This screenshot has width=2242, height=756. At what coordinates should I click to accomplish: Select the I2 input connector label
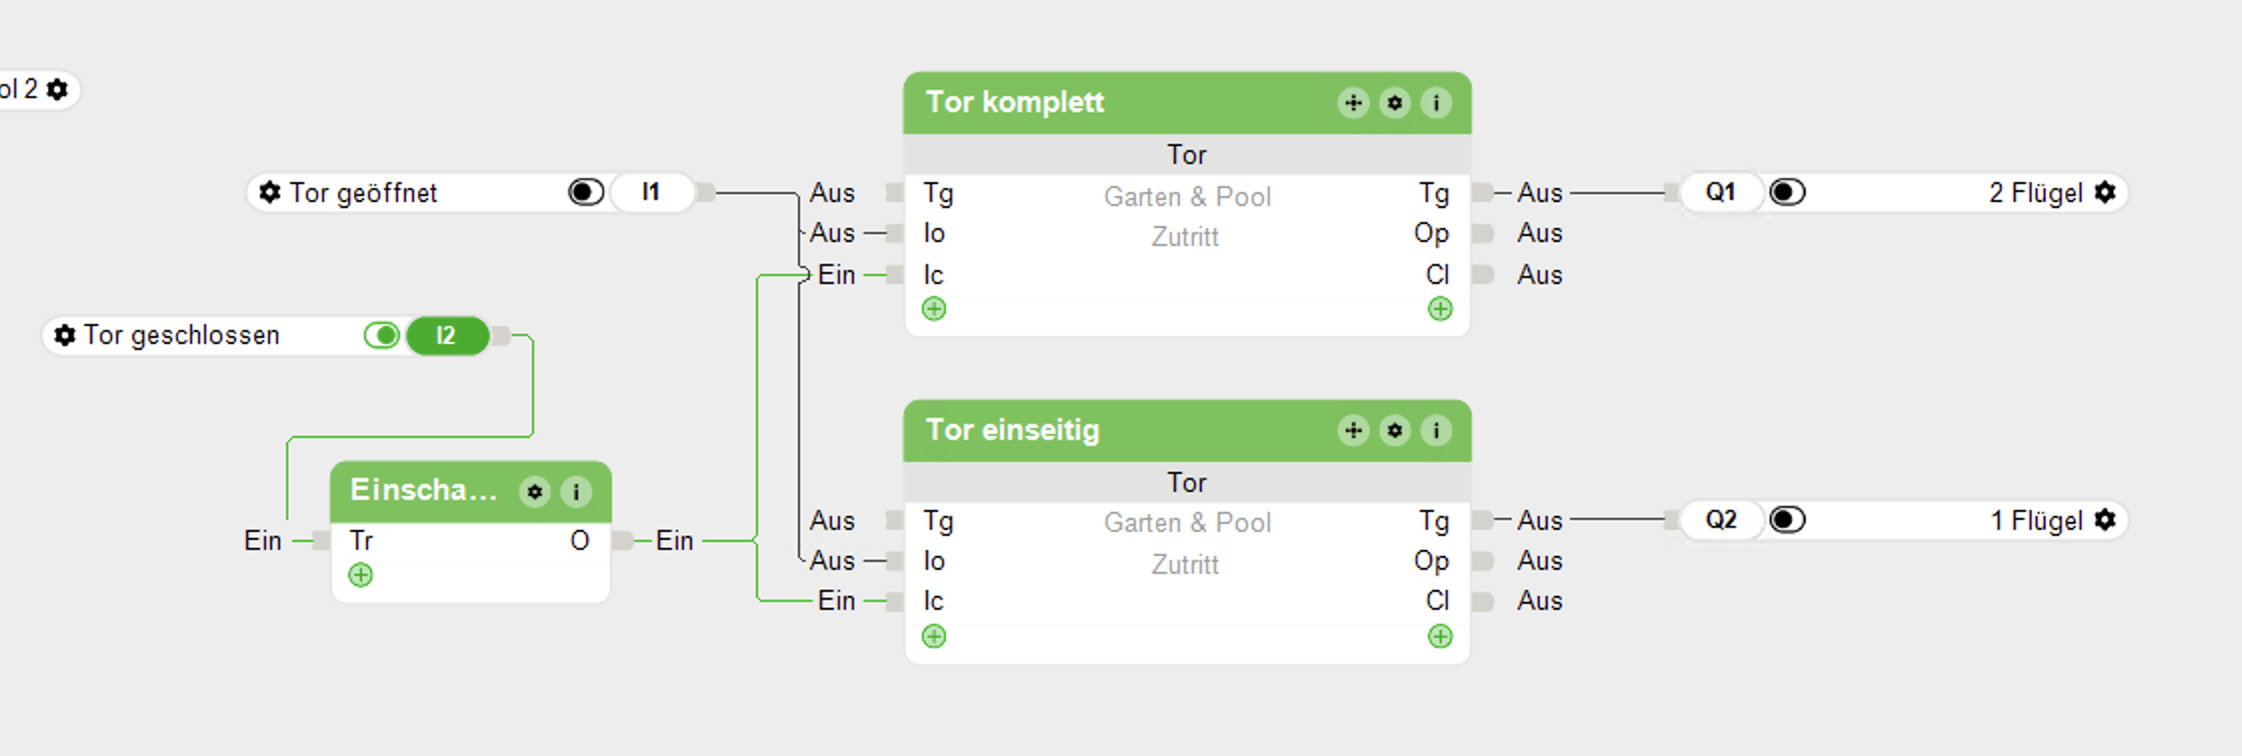coord(446,335)
